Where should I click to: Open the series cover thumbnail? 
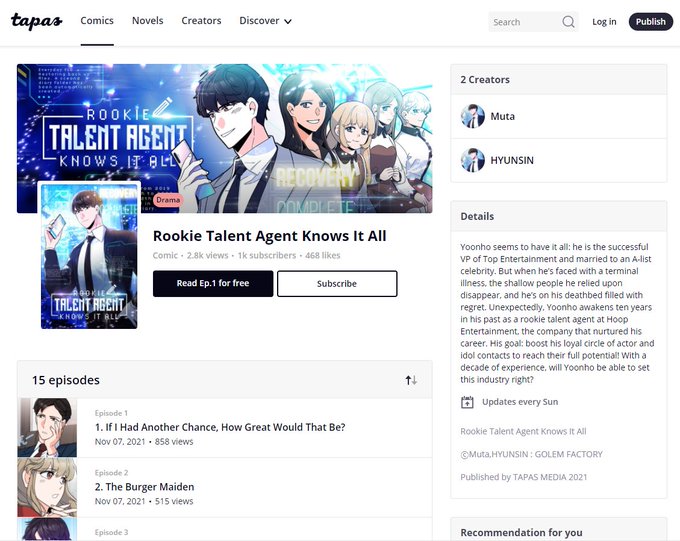pyautogui.click(x=89, y=256)
